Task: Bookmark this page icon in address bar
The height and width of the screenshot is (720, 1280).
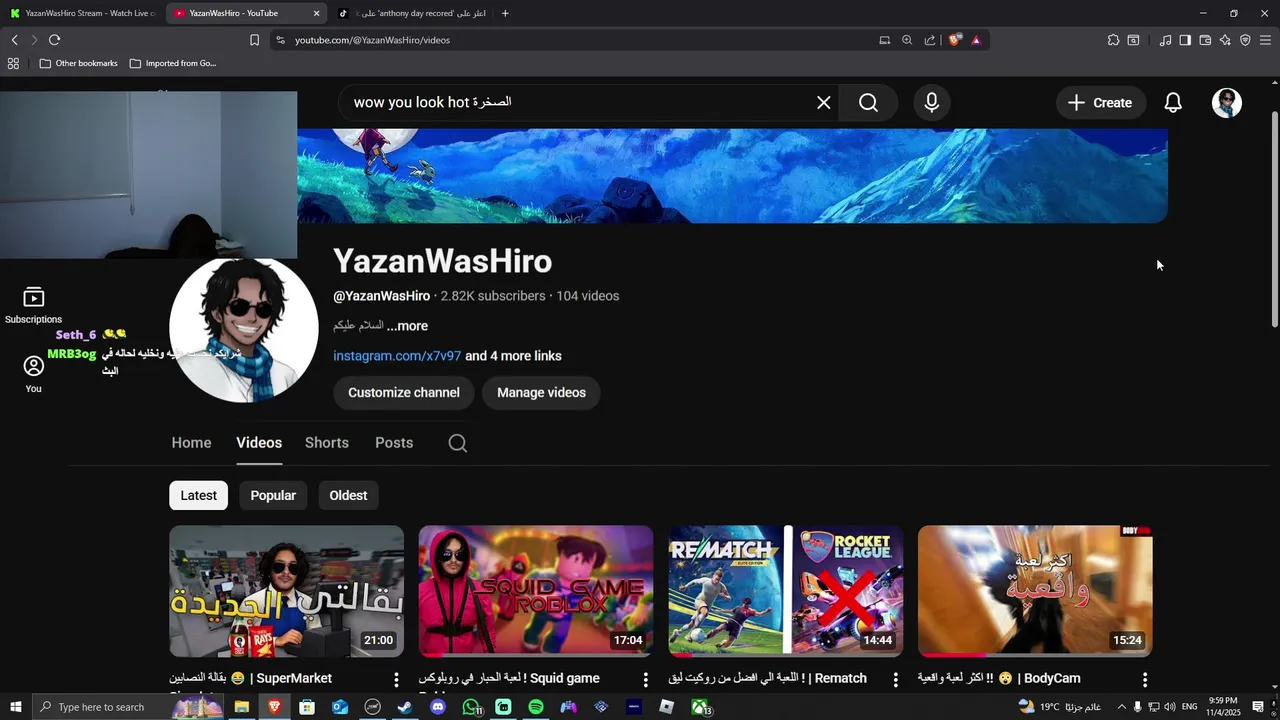Action: coord(254,40)
